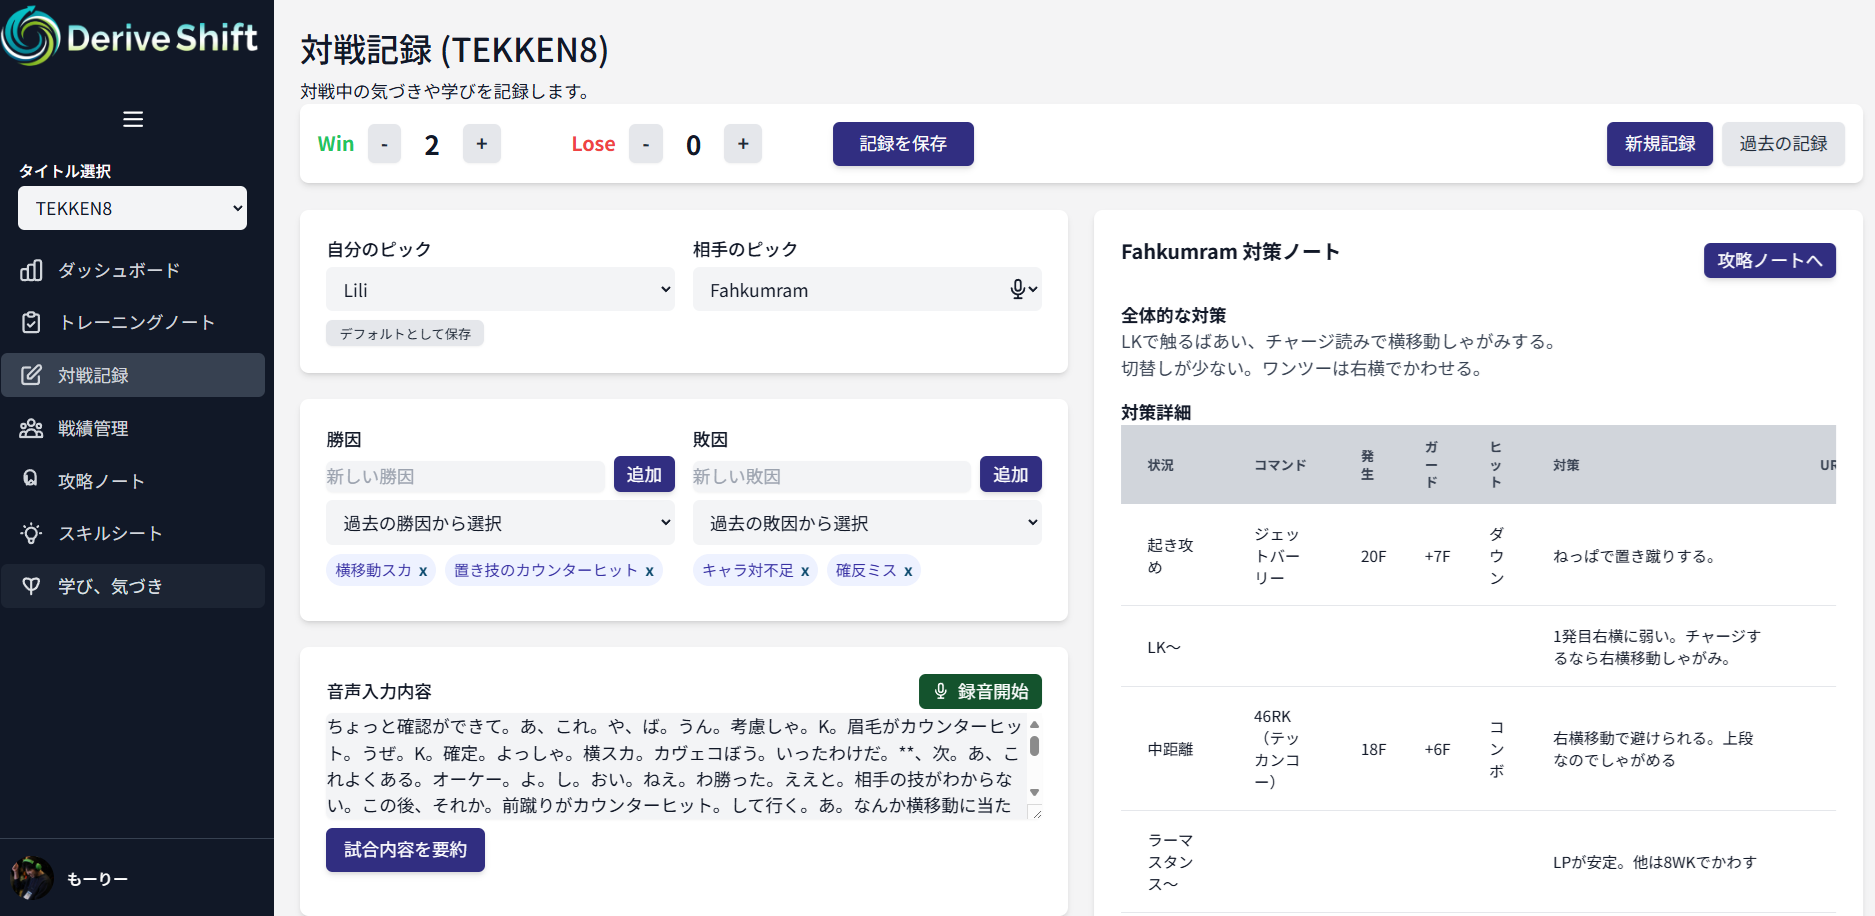Click the training note clipboard icon
Viewport: 1875px width, 916px height.
coord(31,322)
